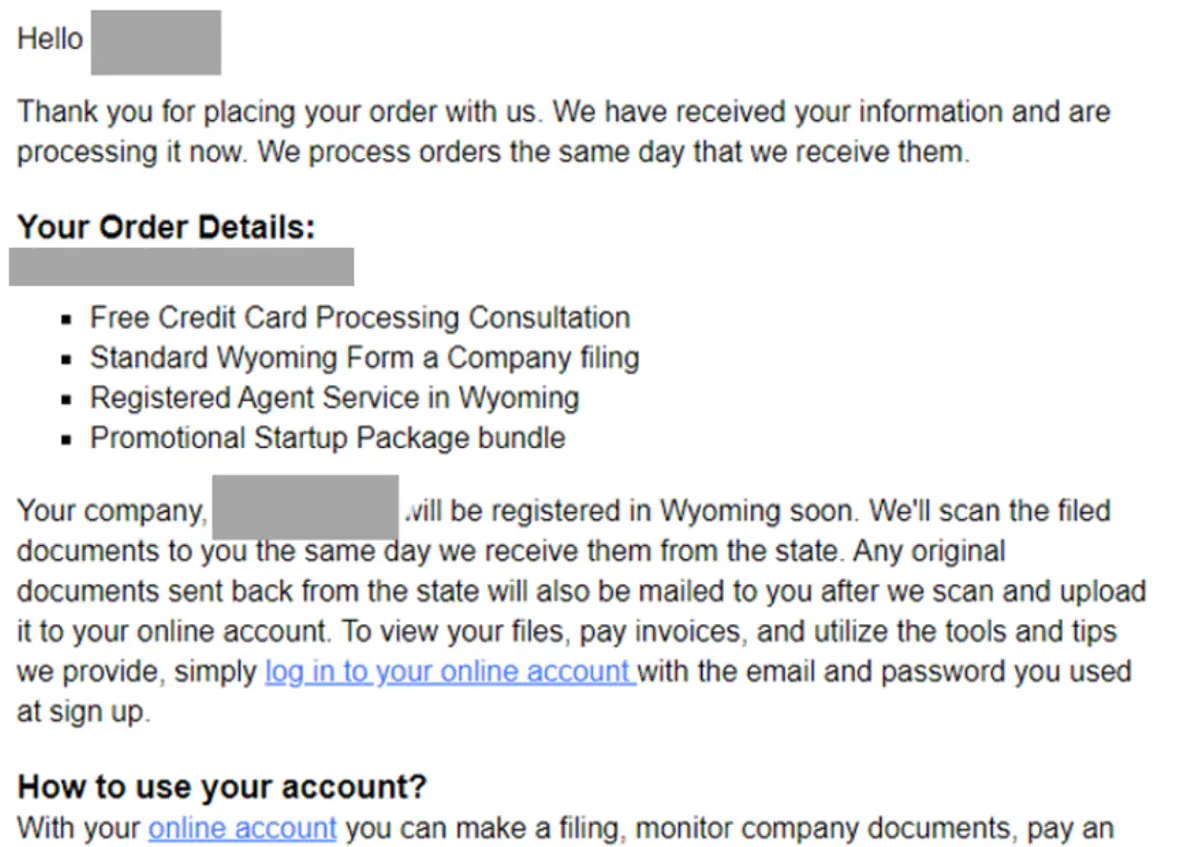Select the "Free Credit Card Processing Consultation" item
Viewport: 1200px width, 847px height.
click(360, 318)
